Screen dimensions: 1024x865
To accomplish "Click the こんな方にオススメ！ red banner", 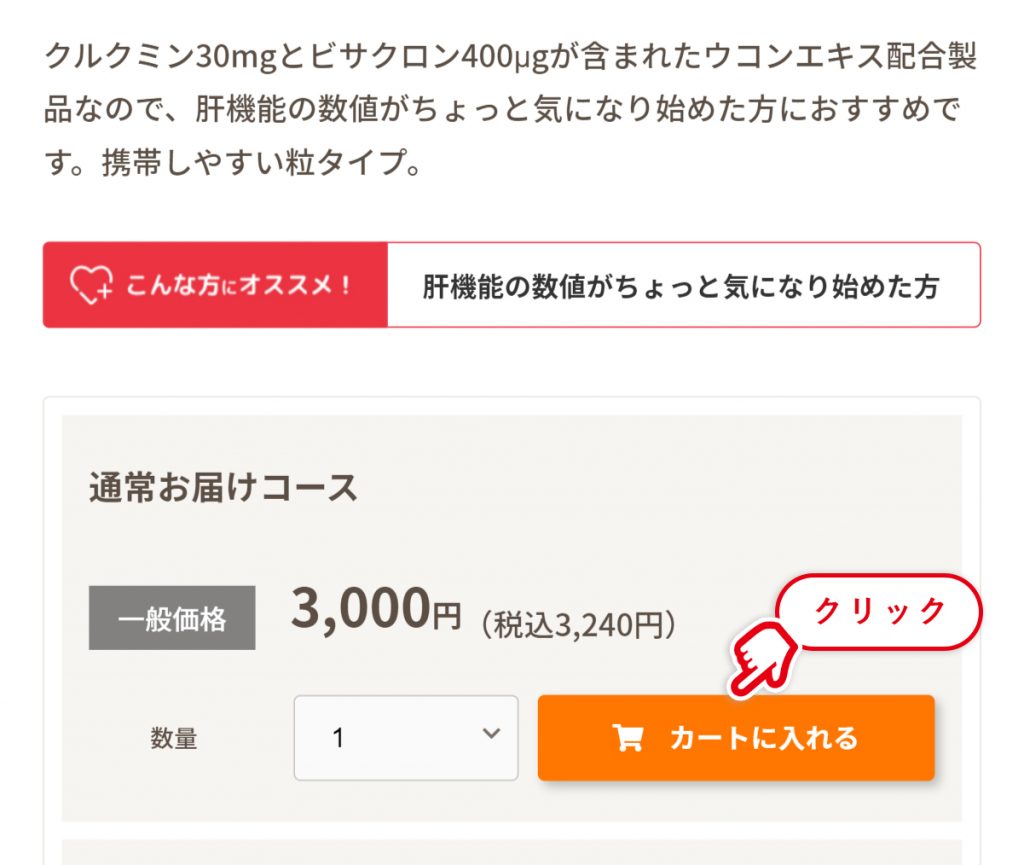I will pyautogui.click(x=216, y=285).
